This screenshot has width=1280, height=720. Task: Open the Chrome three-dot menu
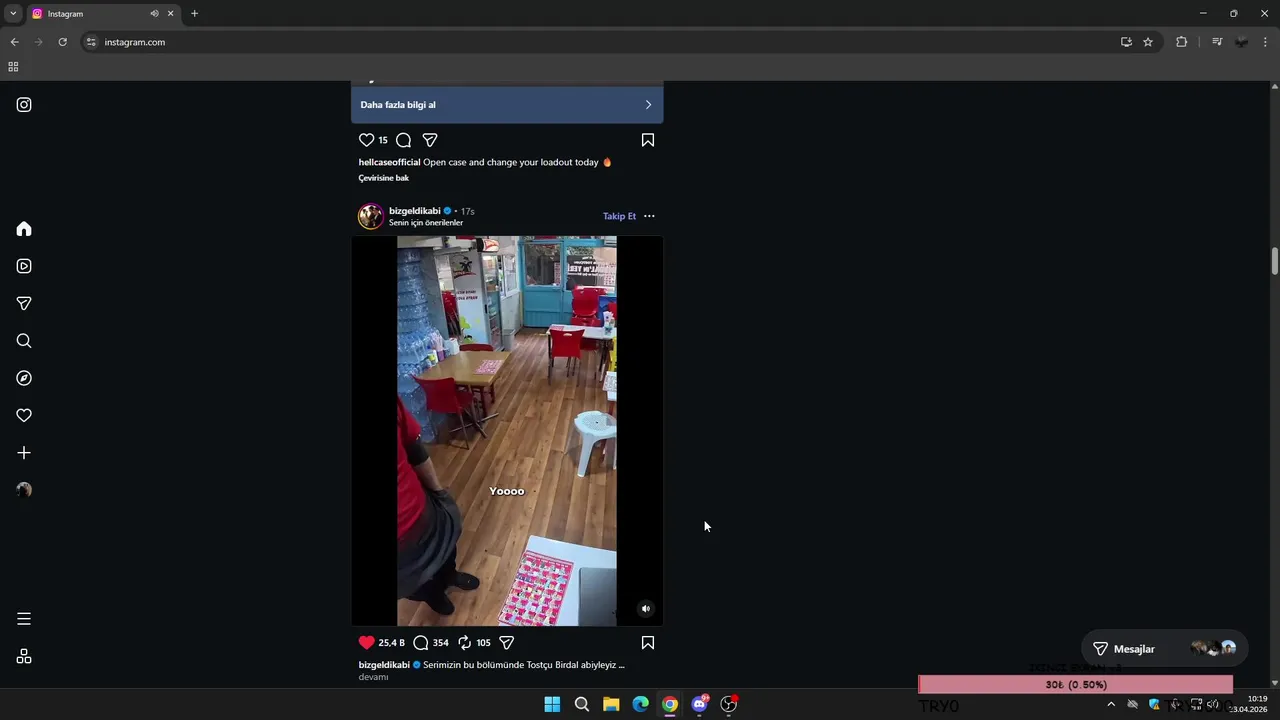click(1265, 42)
